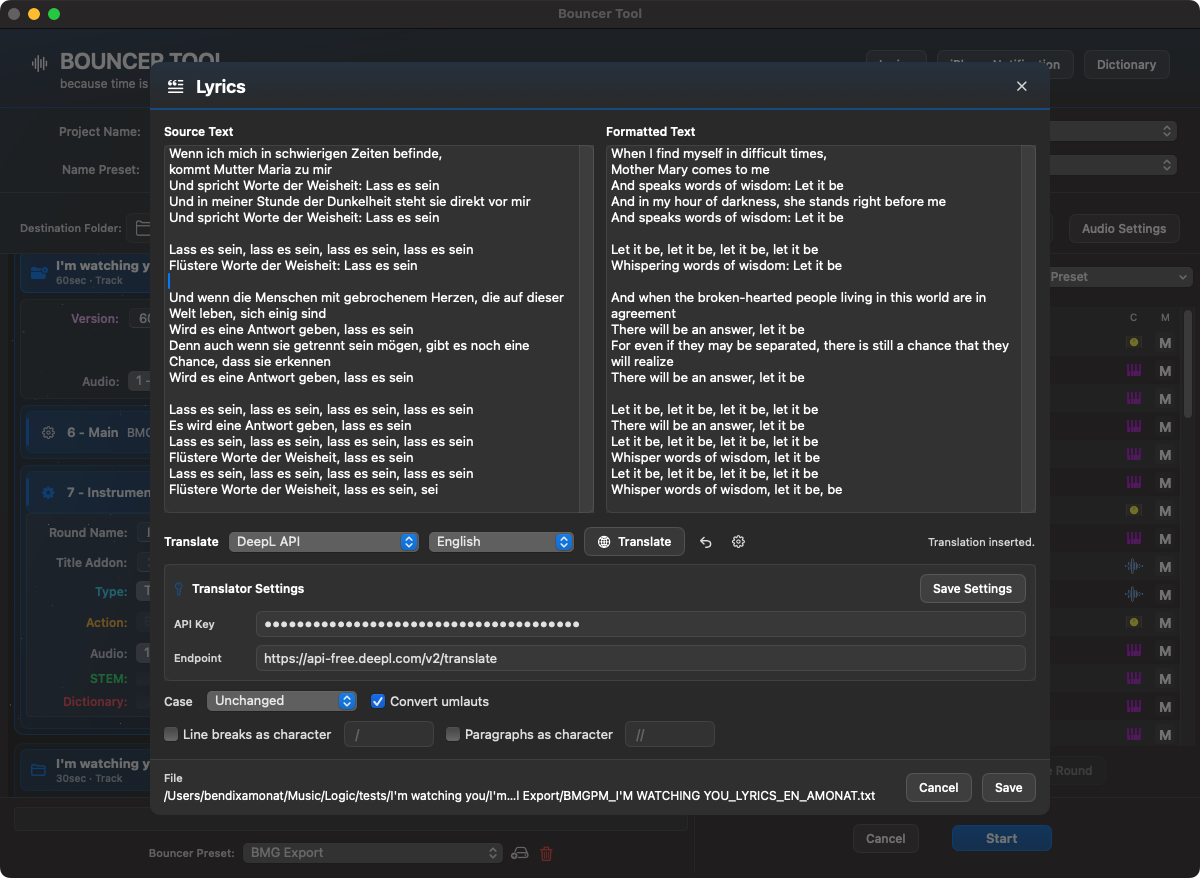The width and height of the screenshot is (1200, 878).
Task: Click the car icon beside Bouncer Preset dropdown
Action: pyautogui.click(x=520, y=853)
